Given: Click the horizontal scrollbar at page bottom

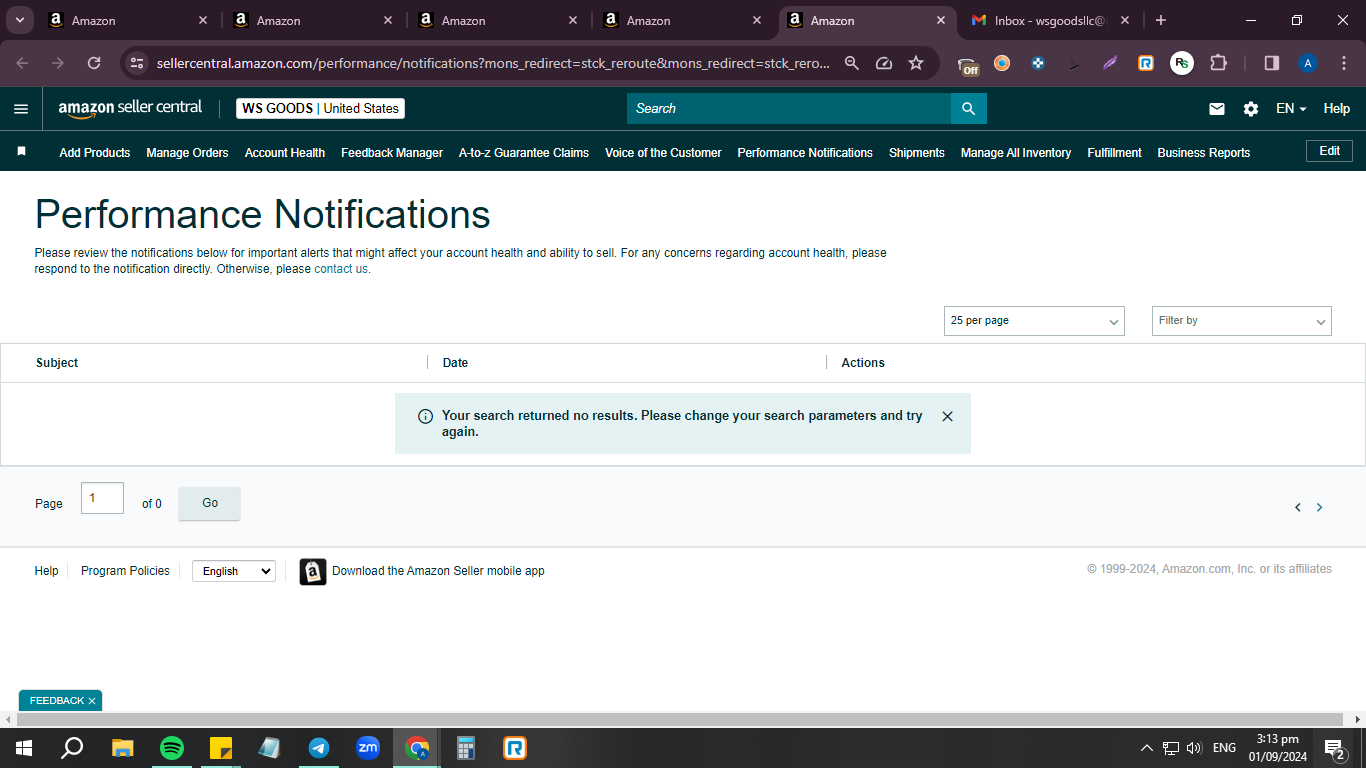Looking at the screenshot, I should [x=680, y=719].
